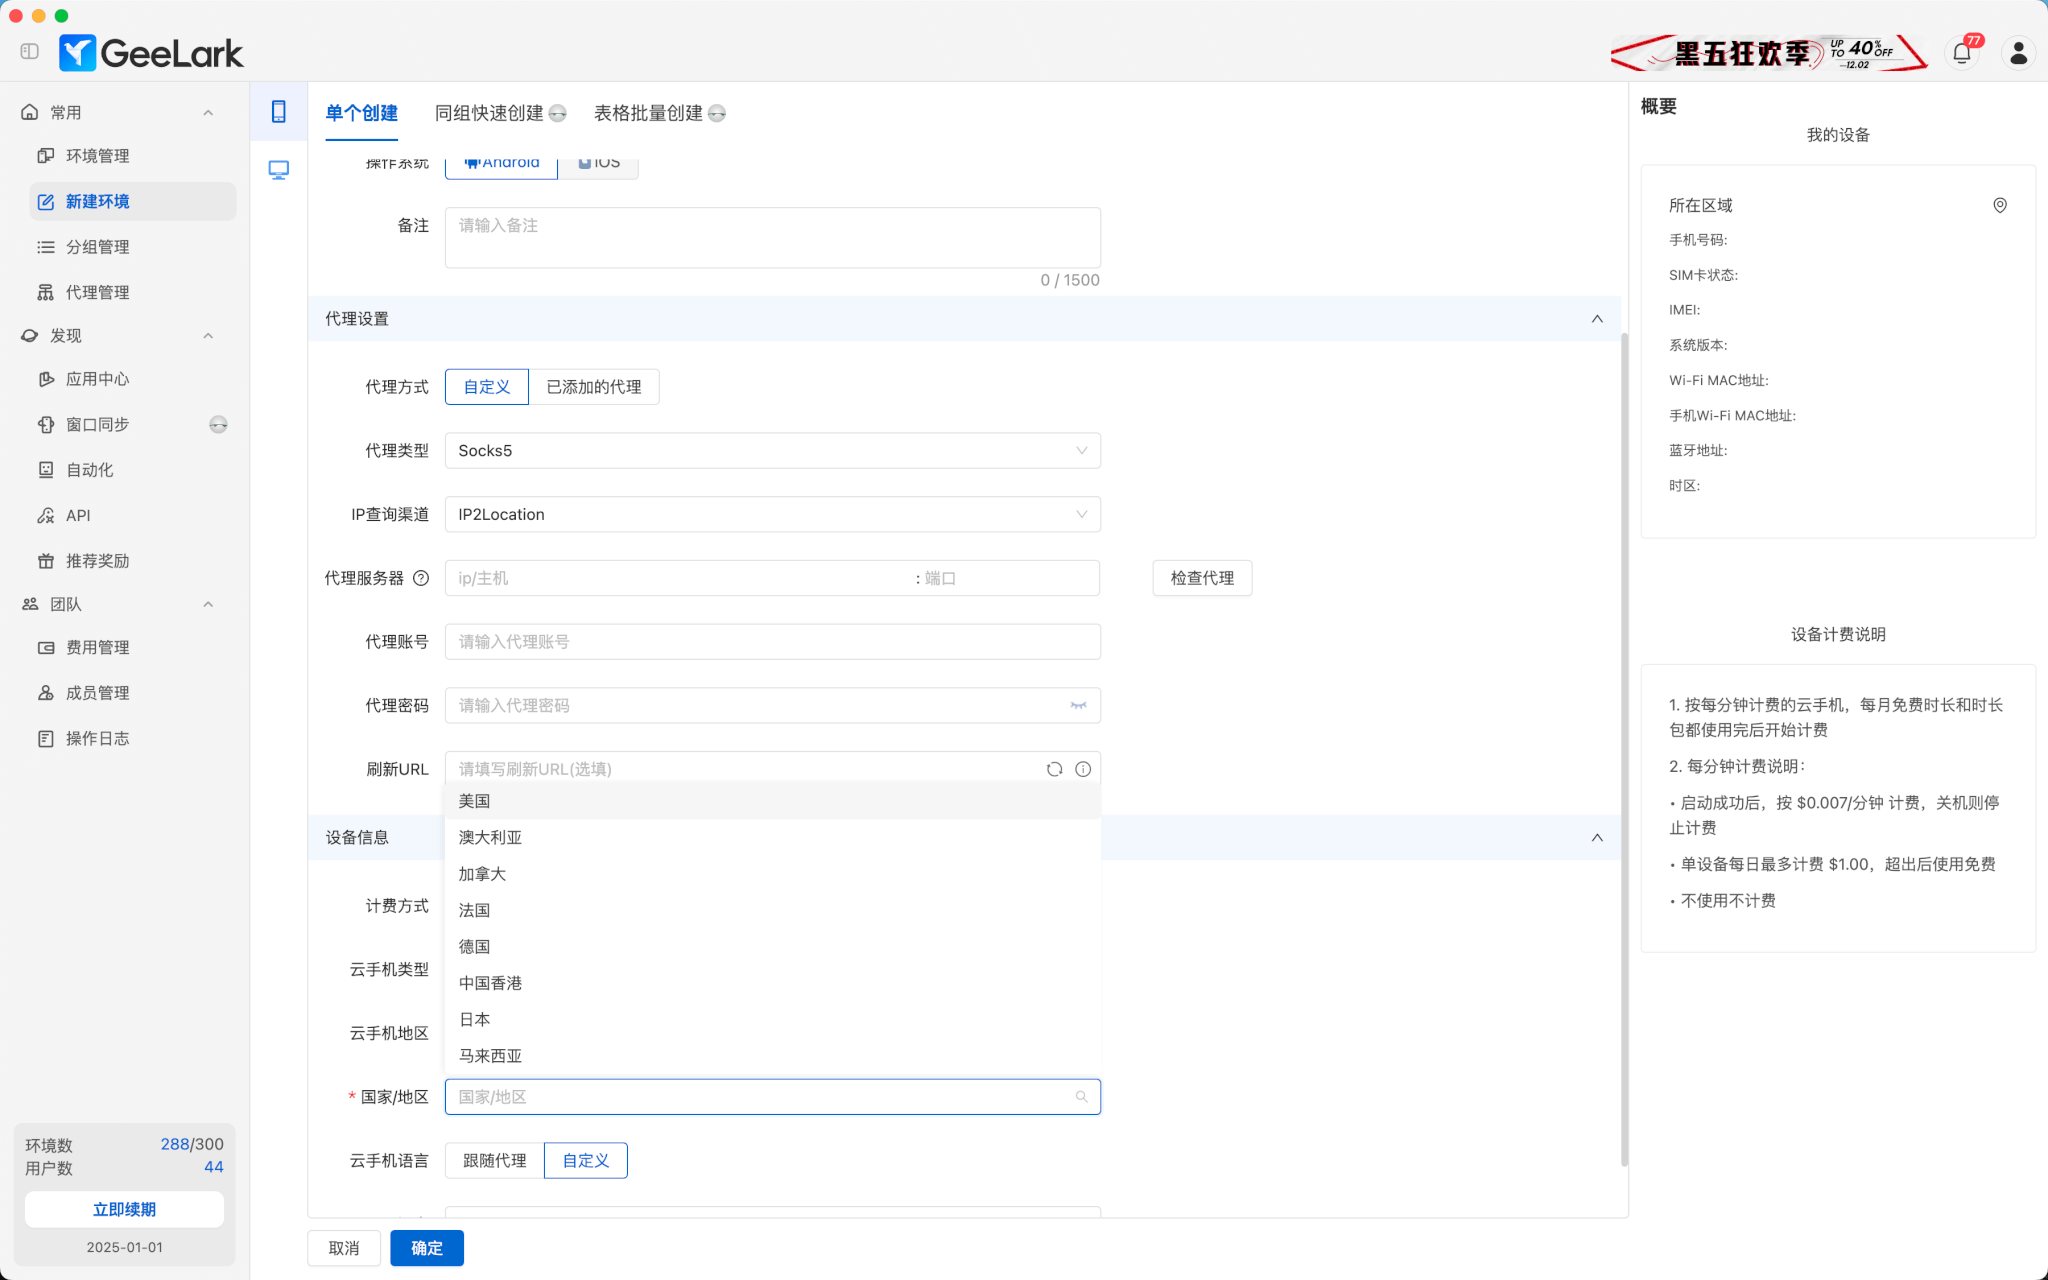2048x1280 pixels.
Task: Open 代理管理 in the sidebar
Action: (x=98, y=292)
